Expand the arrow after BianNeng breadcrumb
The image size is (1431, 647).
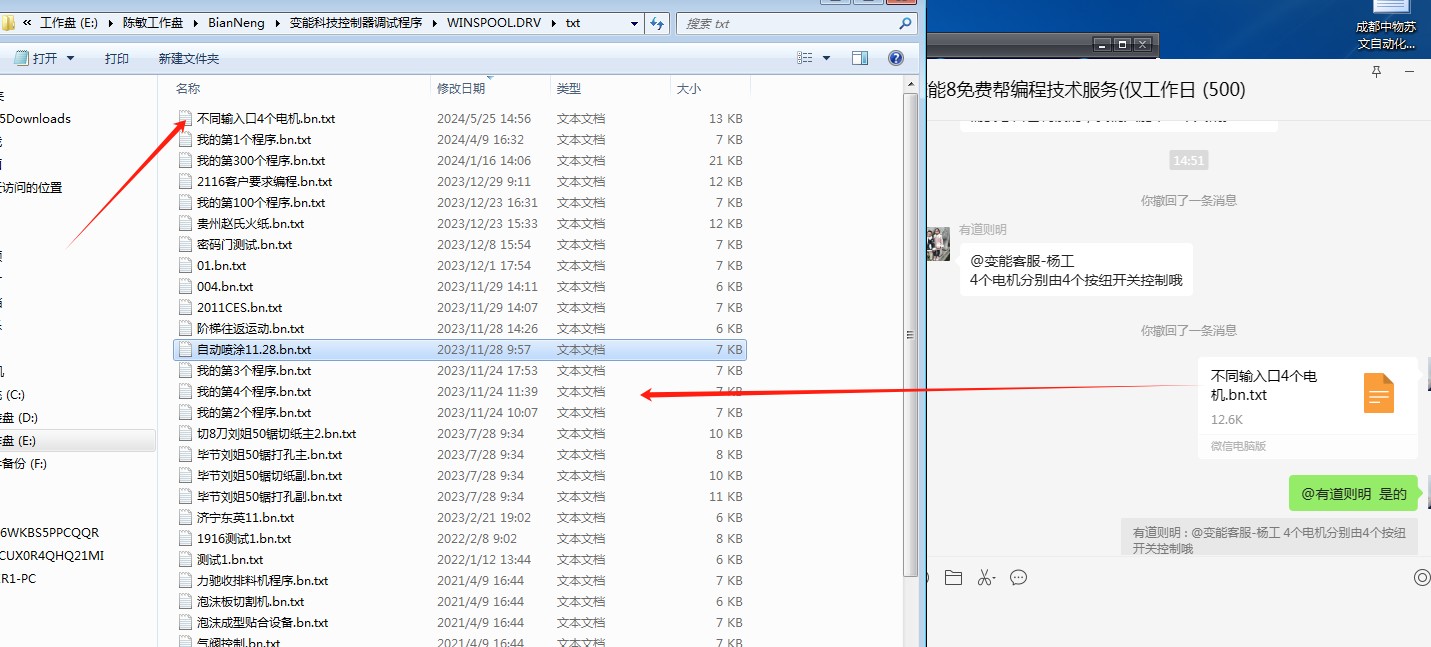coord(277,23)
